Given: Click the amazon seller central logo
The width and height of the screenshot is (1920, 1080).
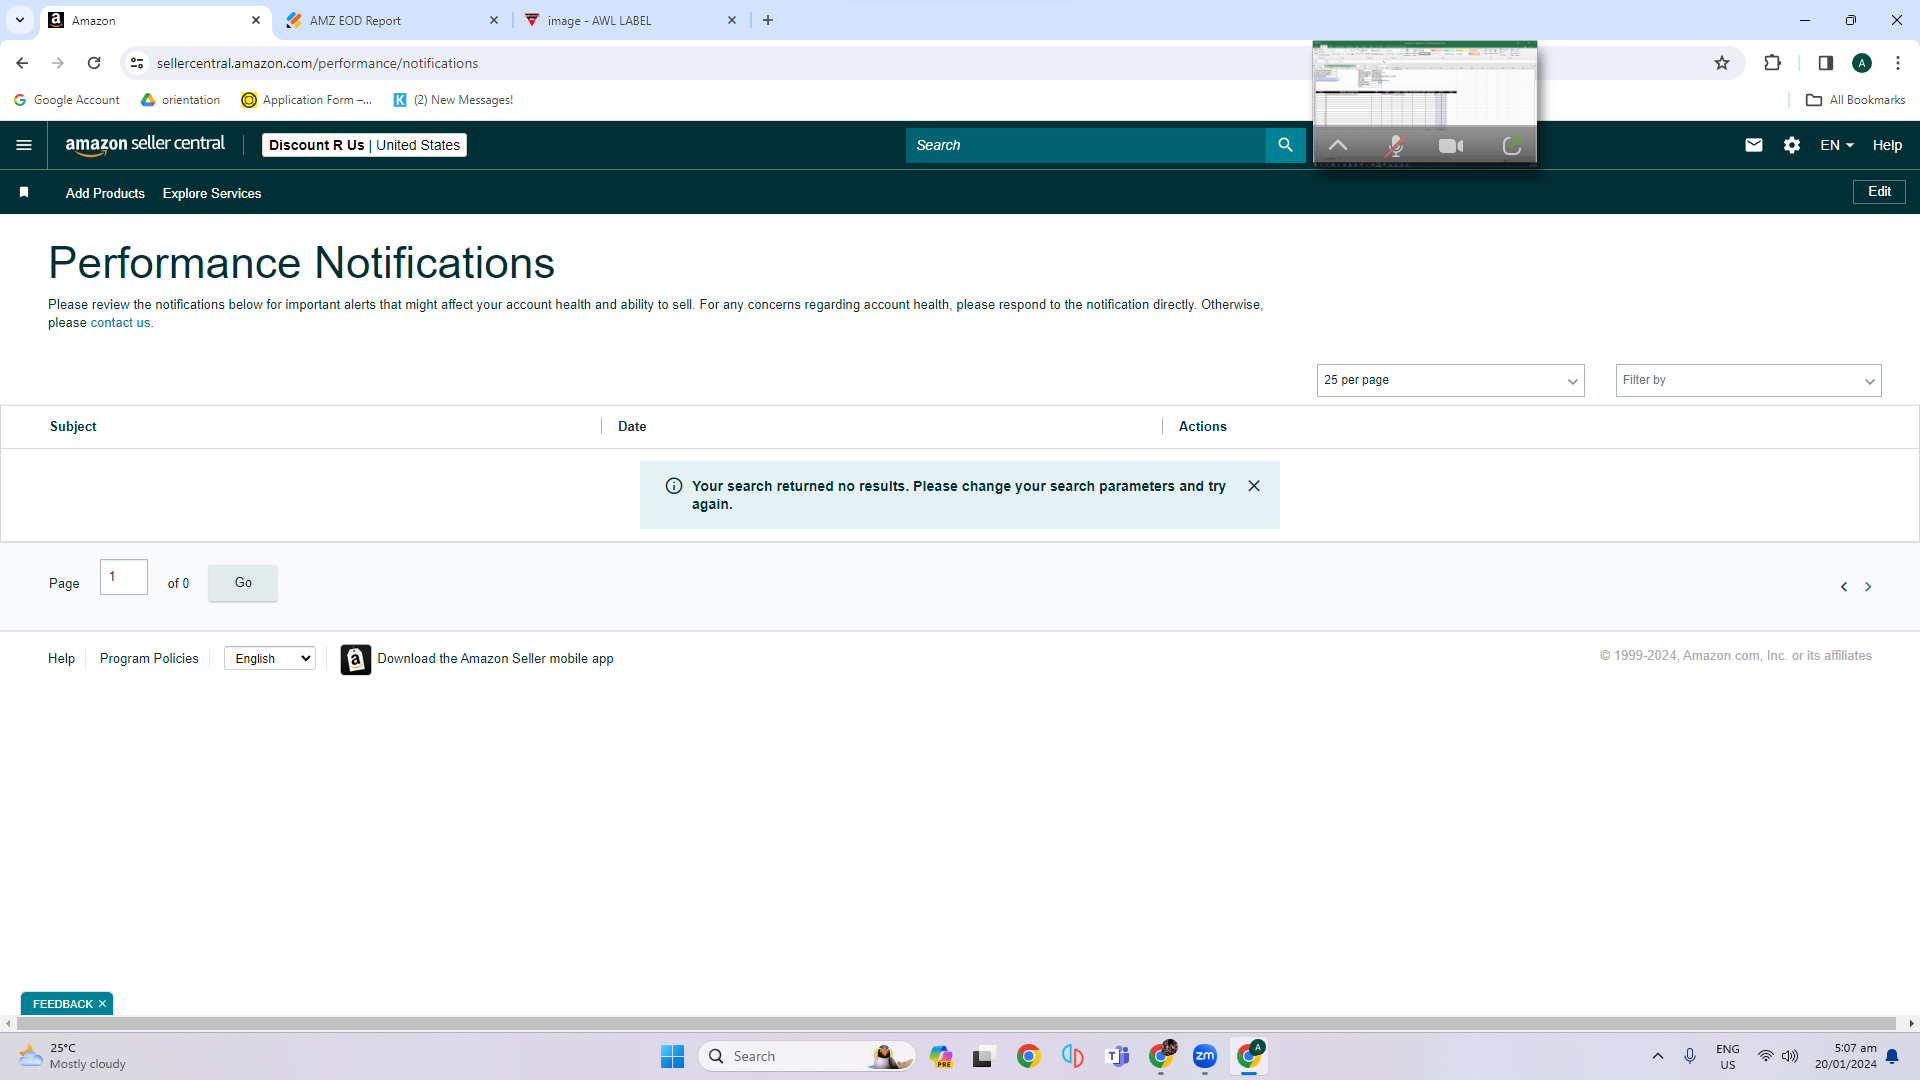Looking at the screenshot, I should pyautogui.click(x=145, y=145).
